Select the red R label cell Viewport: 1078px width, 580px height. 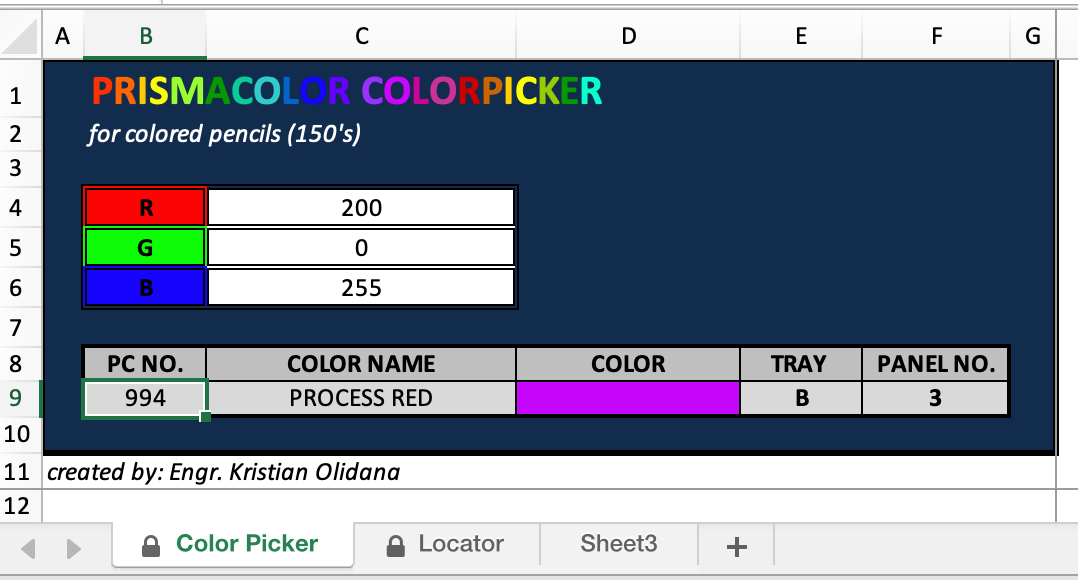pyautogui.click(x=145, y=208)
